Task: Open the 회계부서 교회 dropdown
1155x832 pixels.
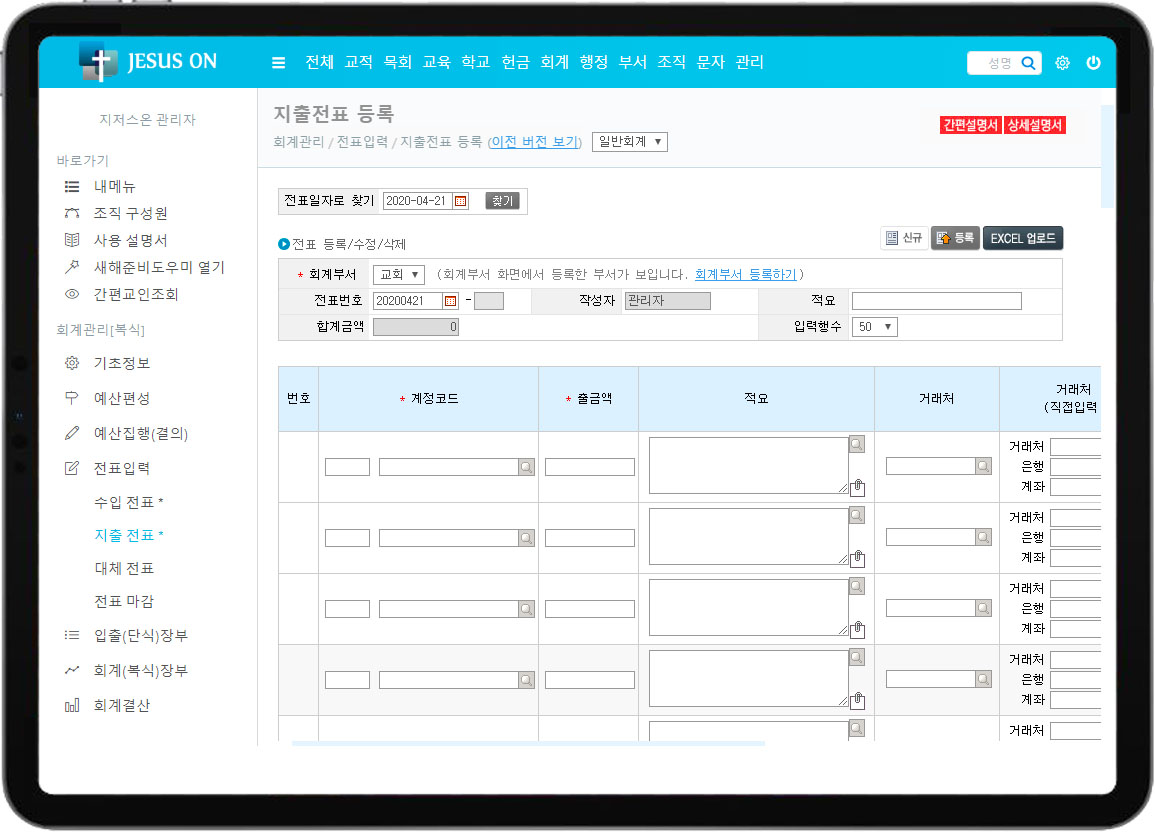Action: coord(399,275)
